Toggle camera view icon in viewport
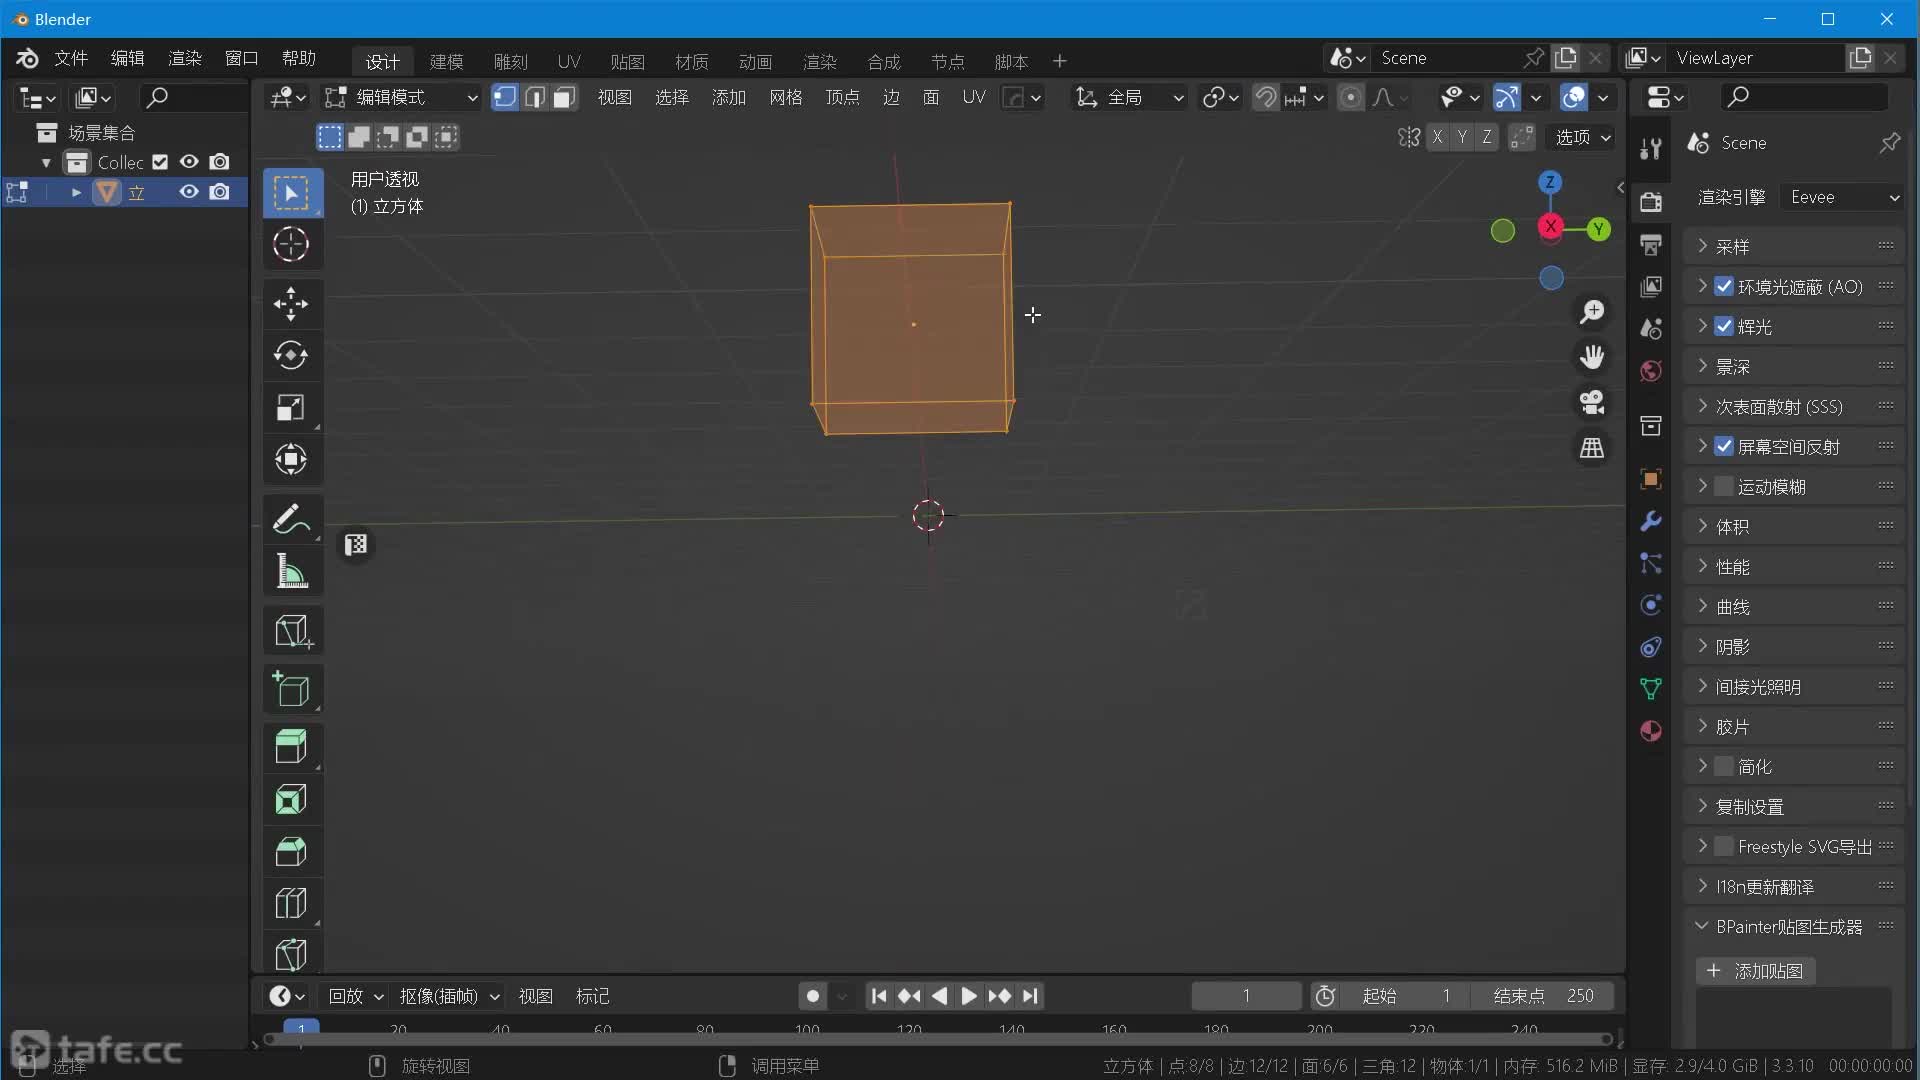The width and height of the screenshot is (1920, 1080). pos(1592,402)
